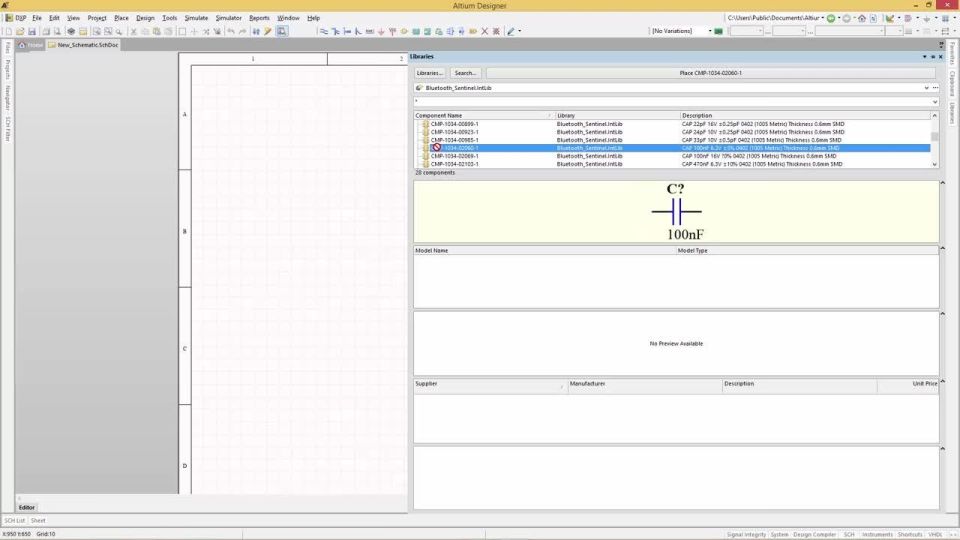The height and width of the screenshot is (540, 960).
Task: Click the Place Net Label icon
Action: tap(370, 31)
